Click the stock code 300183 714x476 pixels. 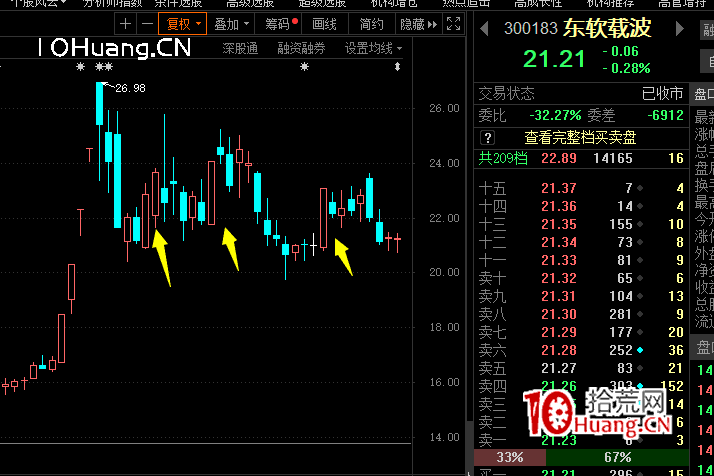[x=530, y=29]
